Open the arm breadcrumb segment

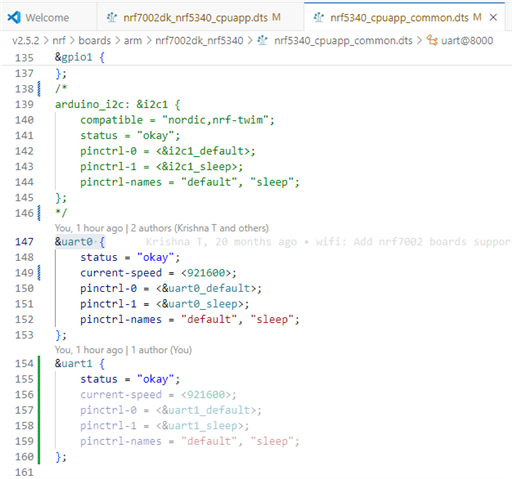[133, 41]
